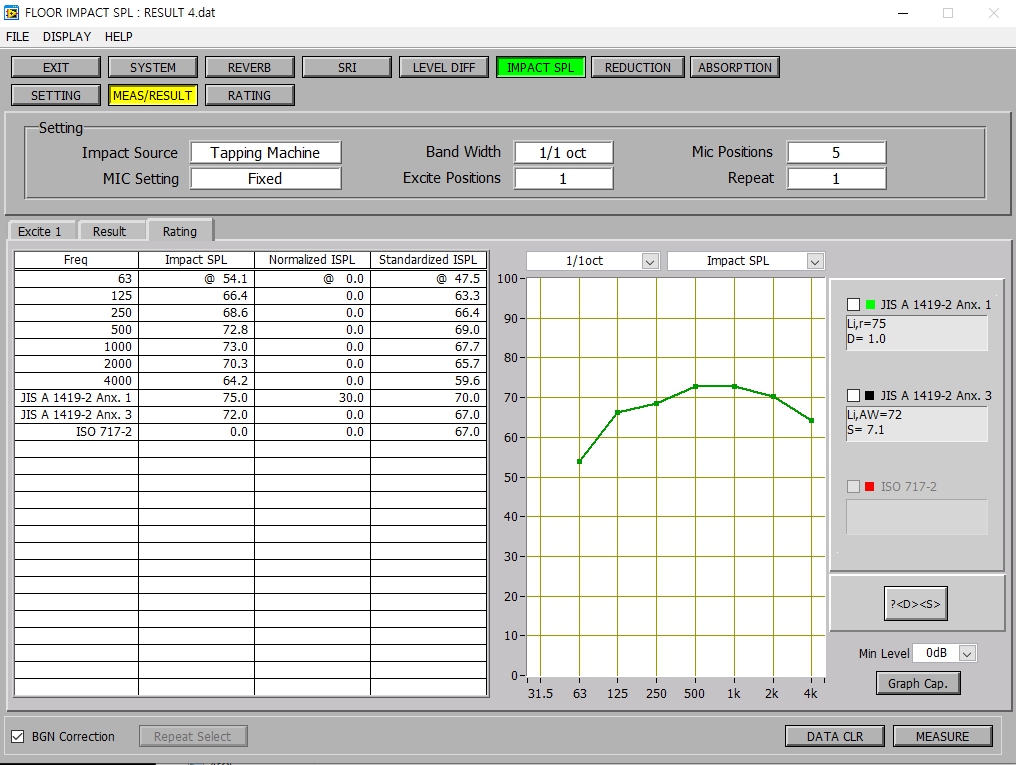Check the ISO 717-2 checkbox

pos(853,486)
